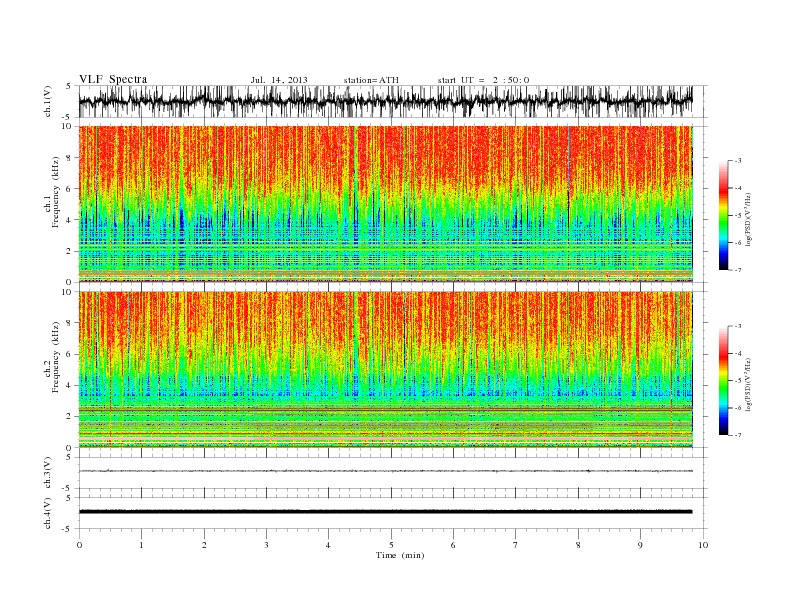Click the '6' kHz tick on ch.1 spectrogram
The width and height of the screenshot is (792, 612).
[69, 189]
